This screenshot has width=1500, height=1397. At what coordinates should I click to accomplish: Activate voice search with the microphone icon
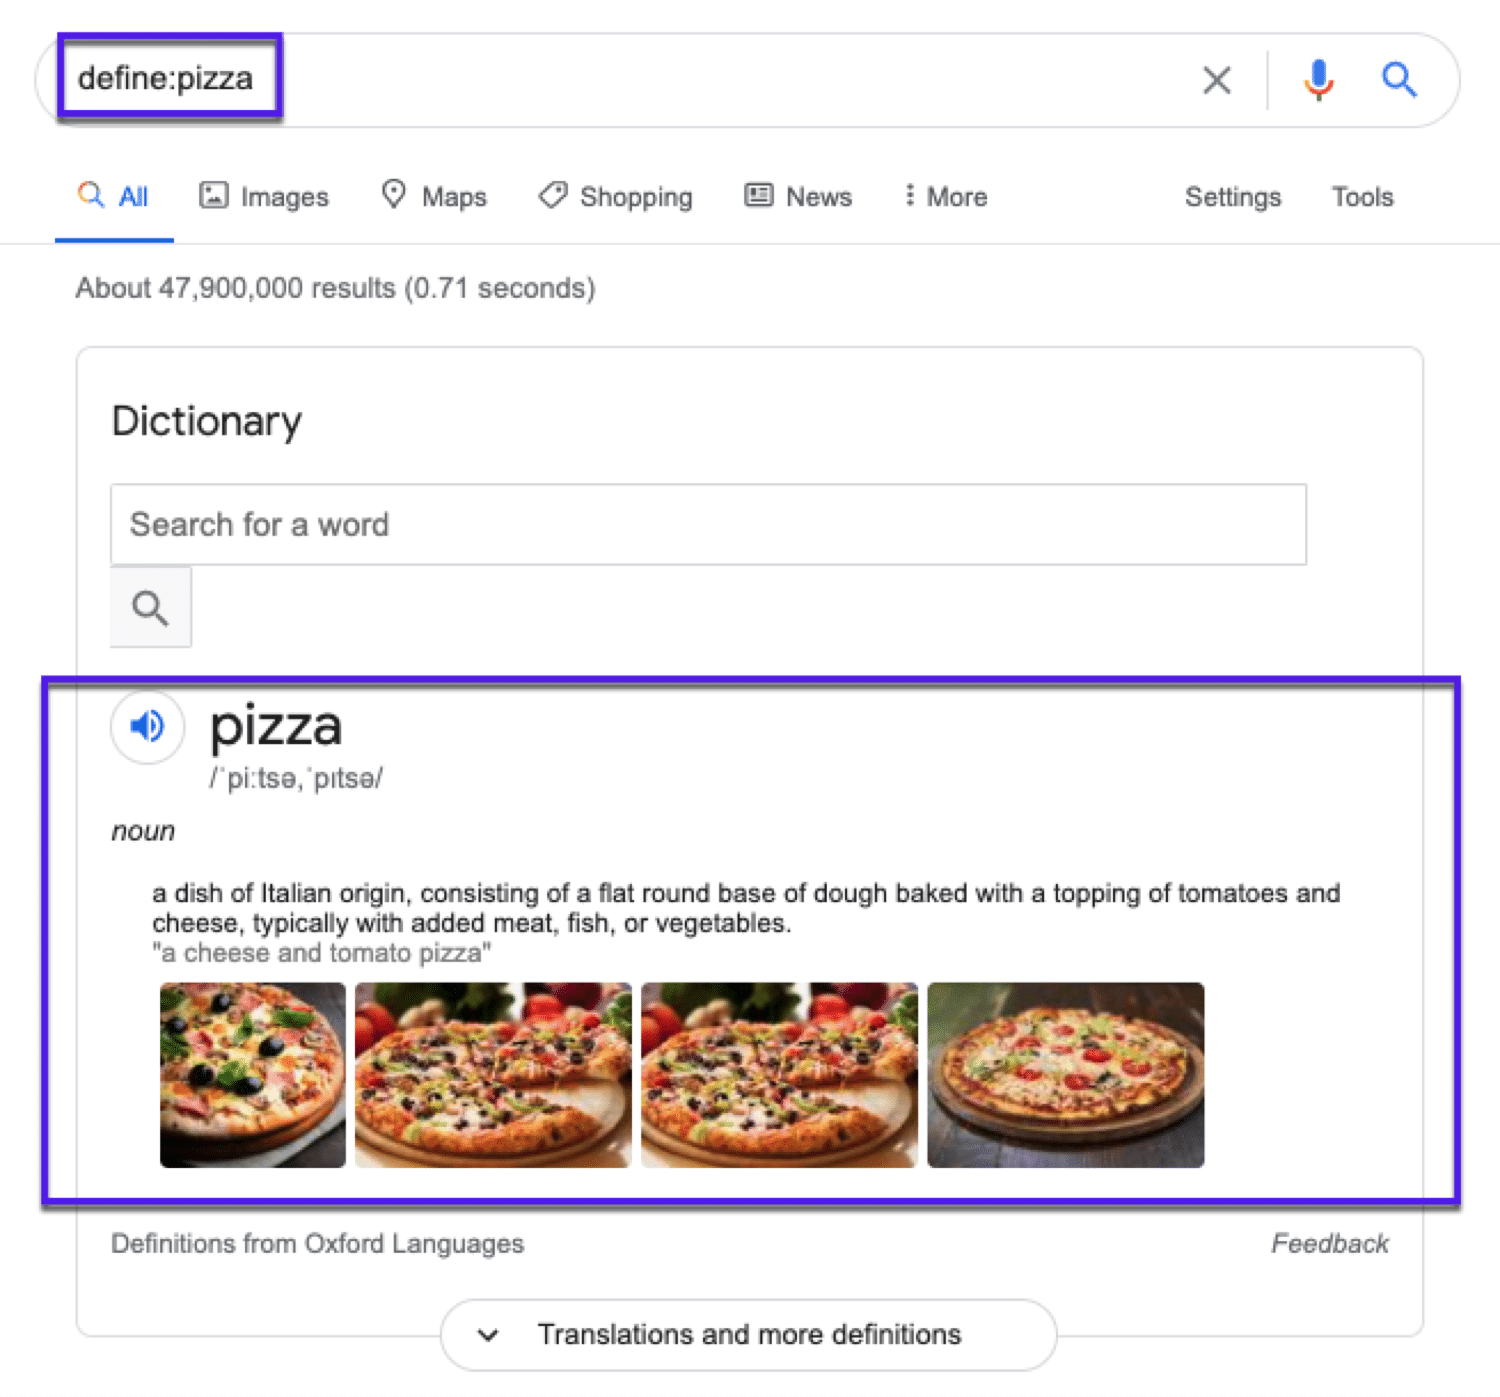click(1318, 79)
